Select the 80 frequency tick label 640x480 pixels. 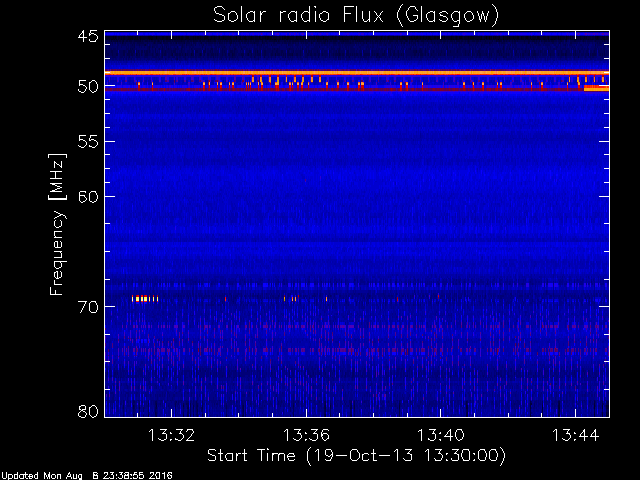[x=88, y=411]
